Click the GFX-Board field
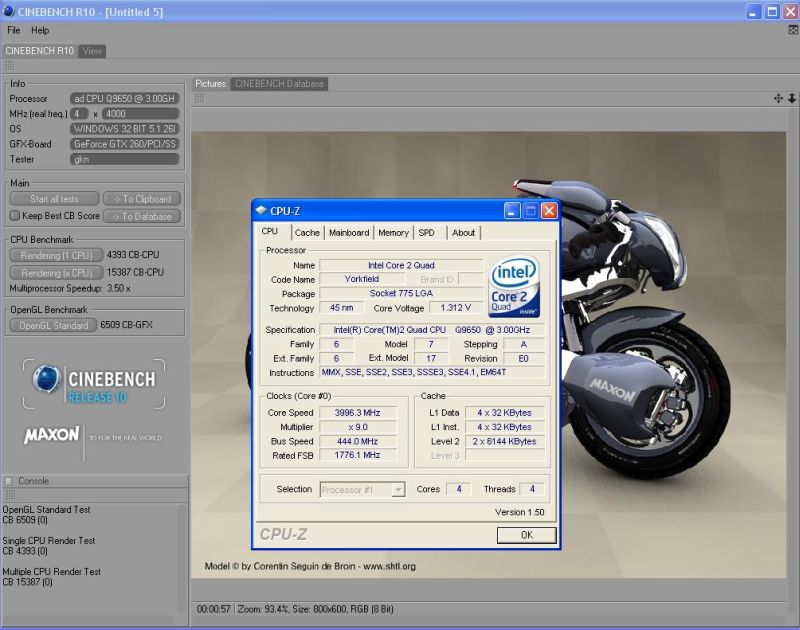 124,144
